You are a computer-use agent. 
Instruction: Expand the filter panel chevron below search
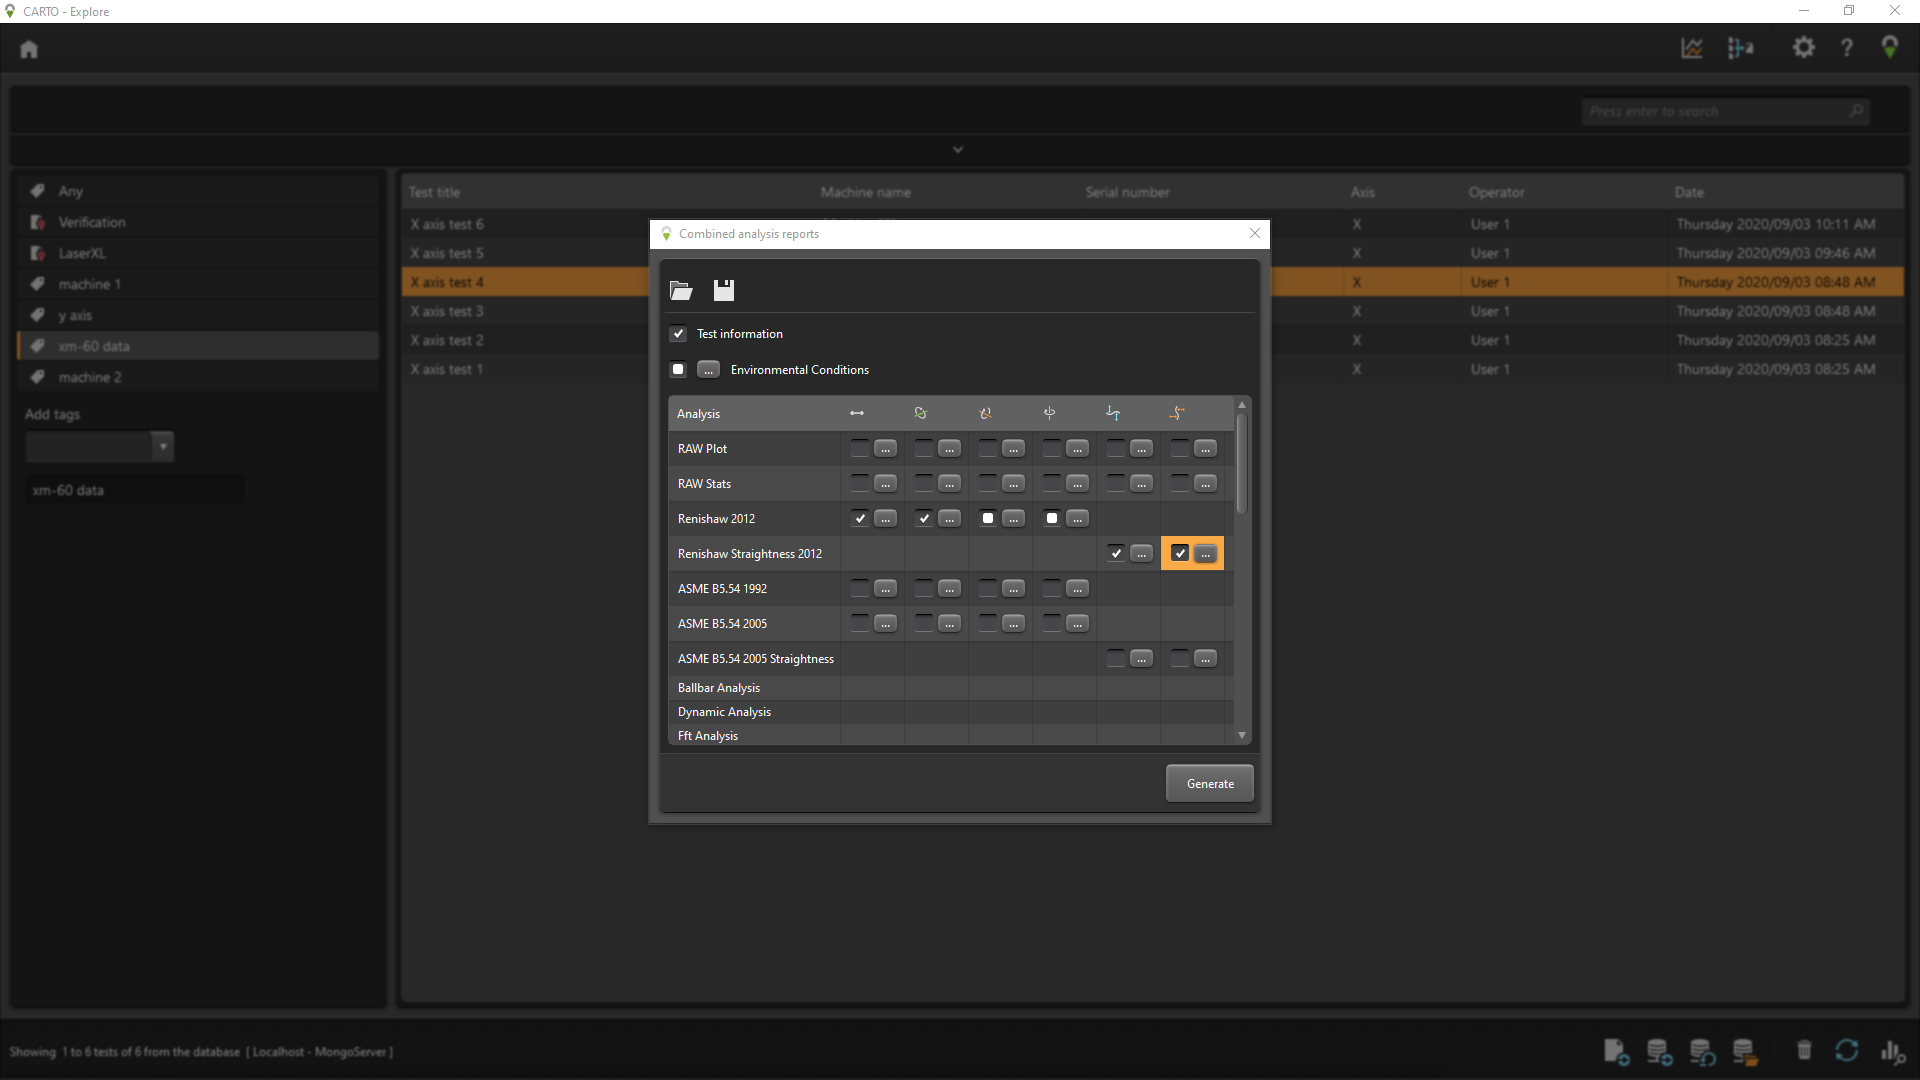tap(957, 150)
